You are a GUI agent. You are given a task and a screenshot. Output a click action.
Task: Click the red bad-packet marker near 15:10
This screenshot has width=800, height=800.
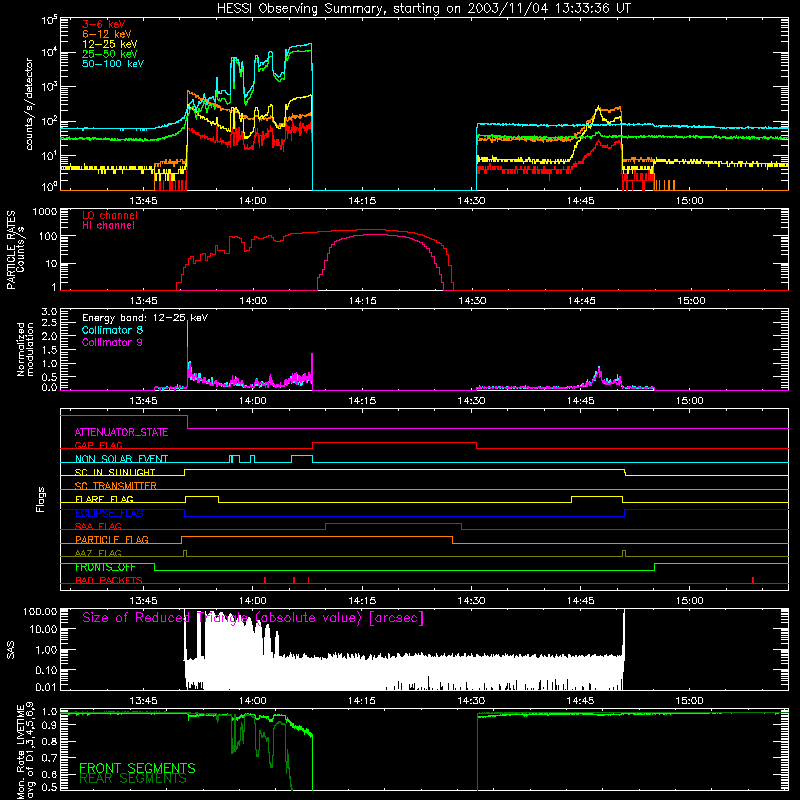coord(753,580)
